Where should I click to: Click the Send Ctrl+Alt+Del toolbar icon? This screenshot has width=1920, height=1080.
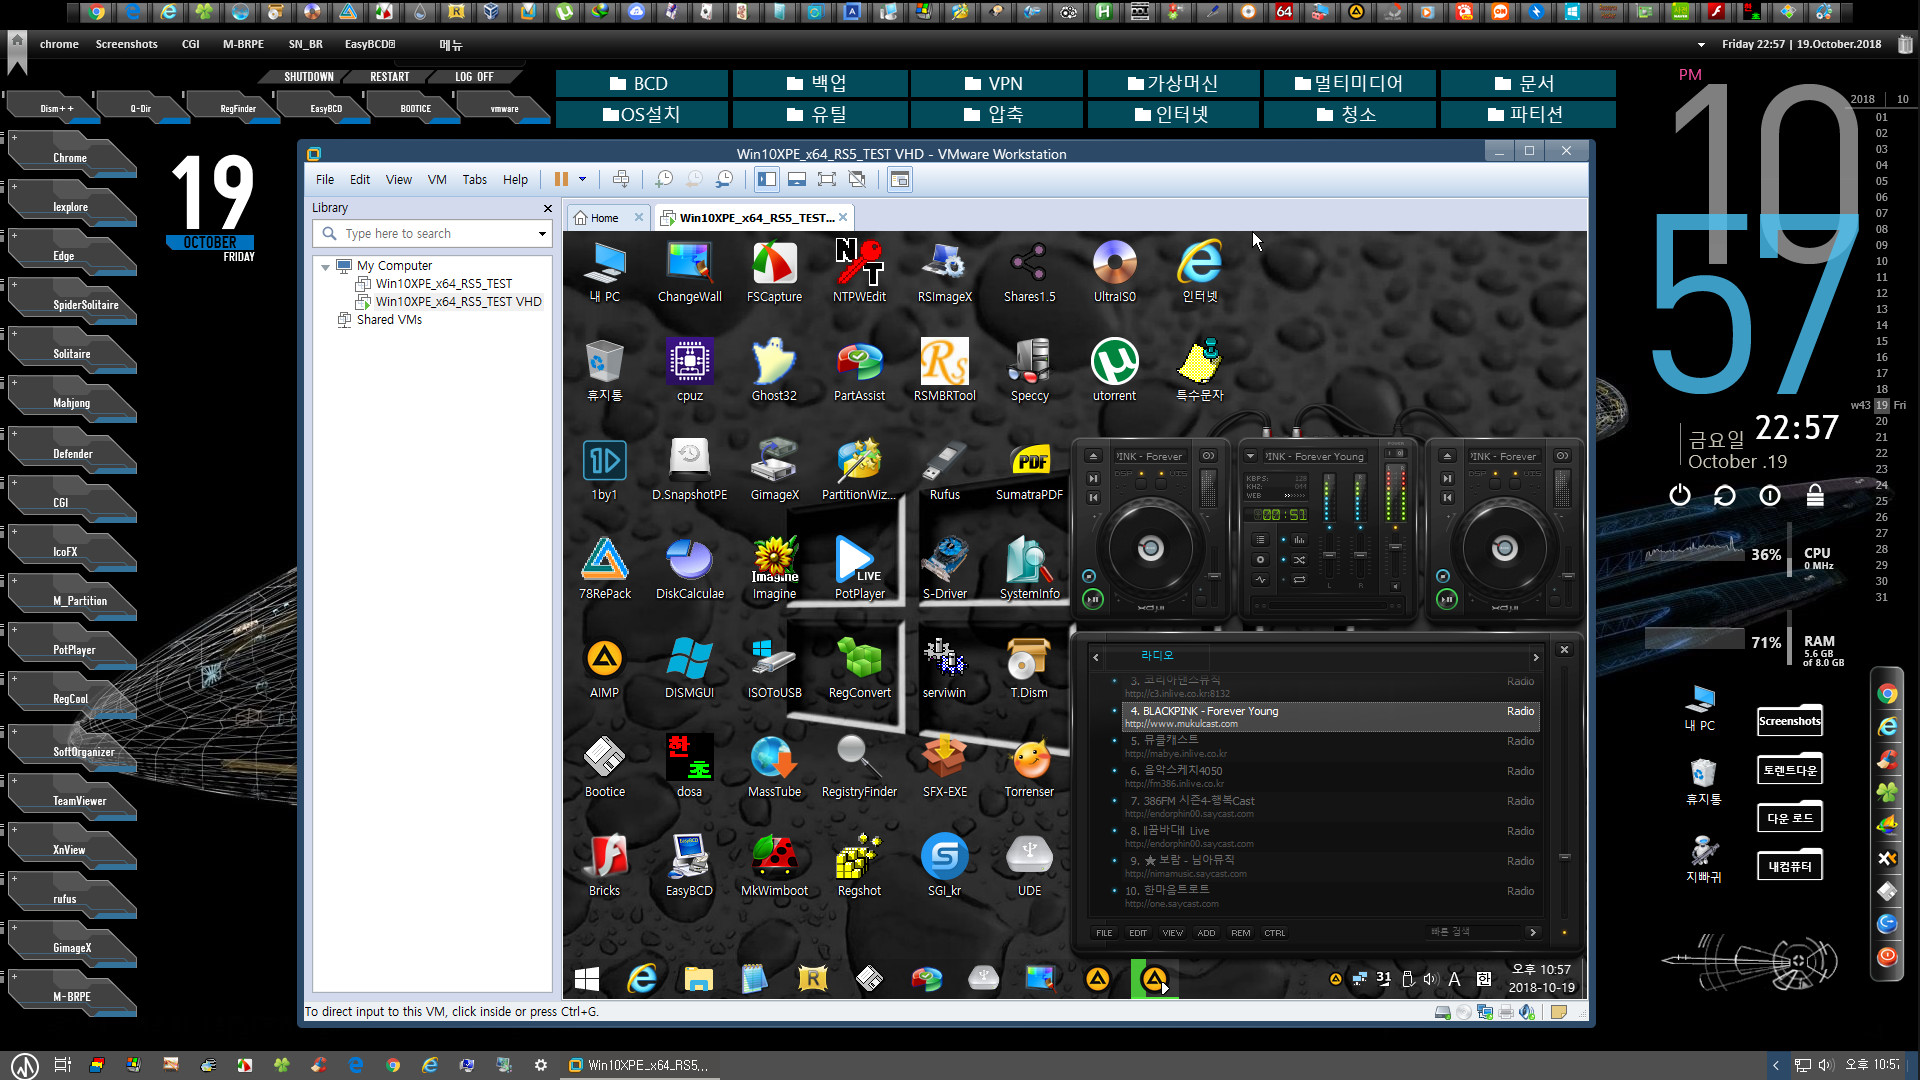pos(621,179)
